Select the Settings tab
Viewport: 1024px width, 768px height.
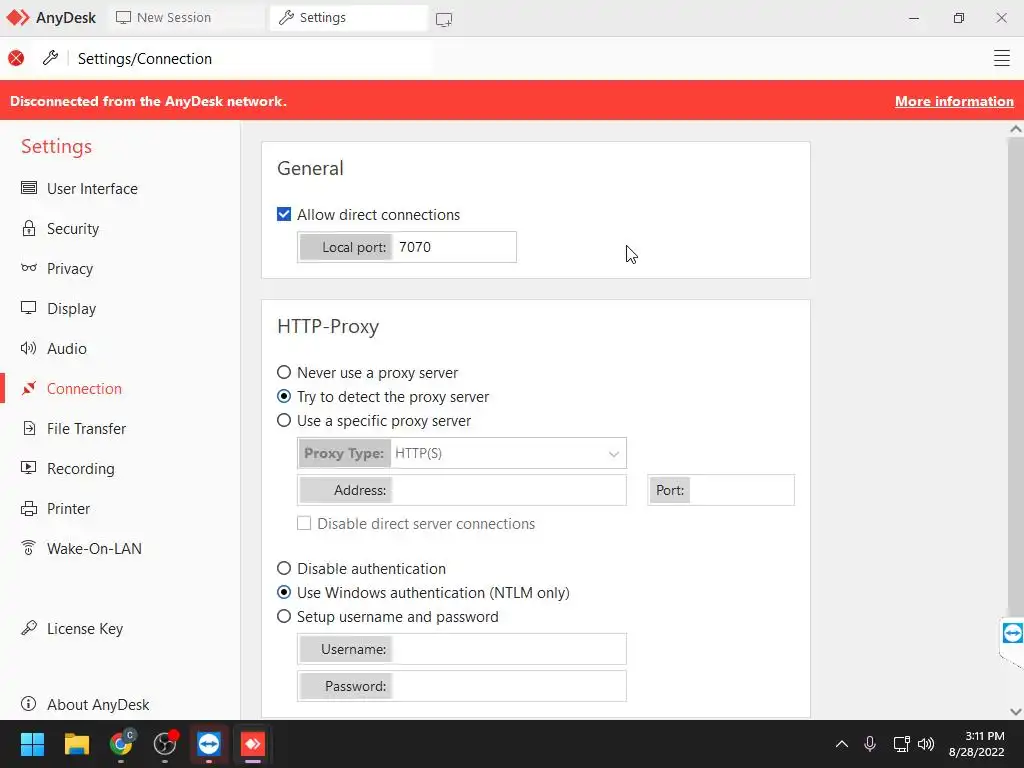pyautogui.click(x=349, y=18)
